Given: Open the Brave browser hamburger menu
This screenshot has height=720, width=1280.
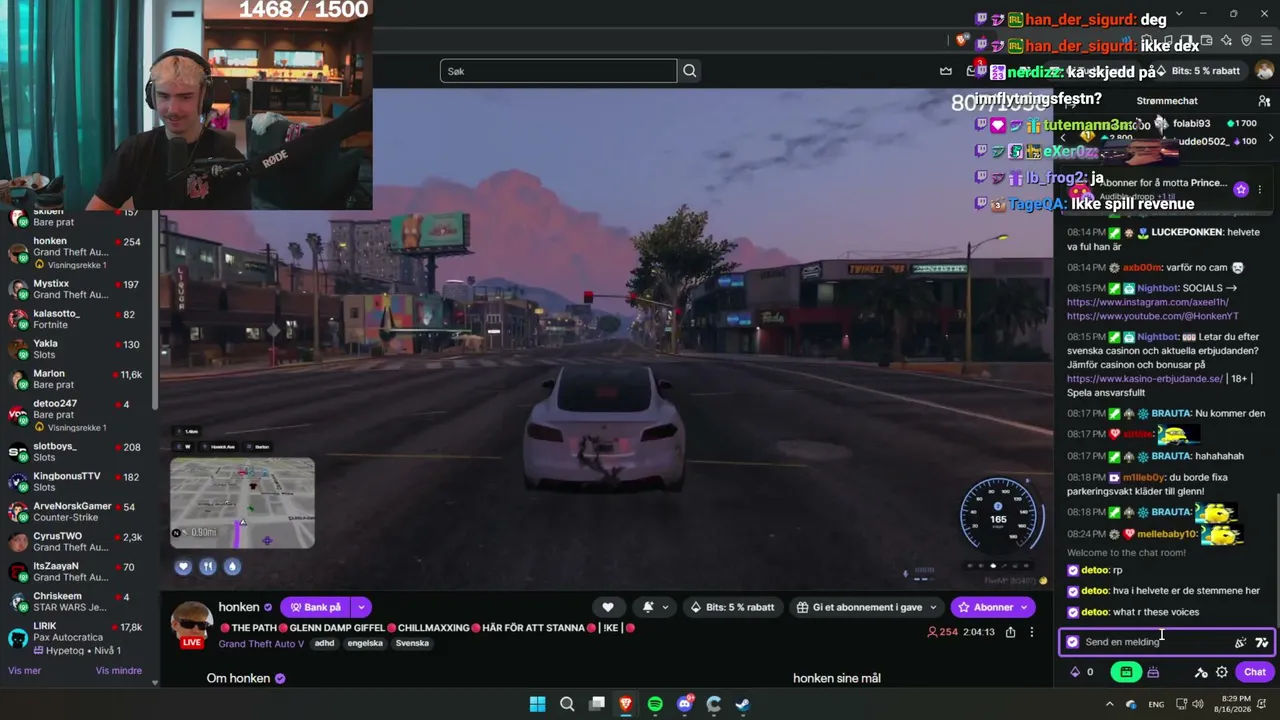Looking at the screenshot, I should pos(1266,40).
